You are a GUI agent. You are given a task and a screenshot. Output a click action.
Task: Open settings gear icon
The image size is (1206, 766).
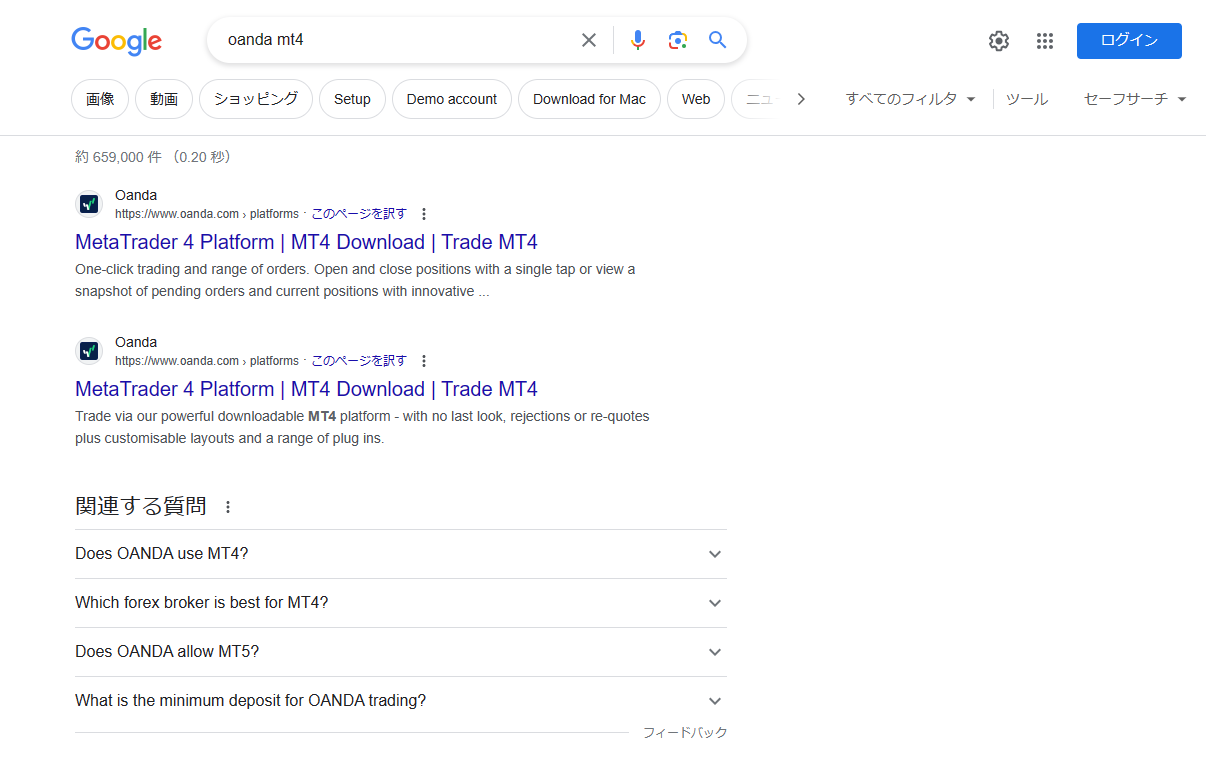999,41
